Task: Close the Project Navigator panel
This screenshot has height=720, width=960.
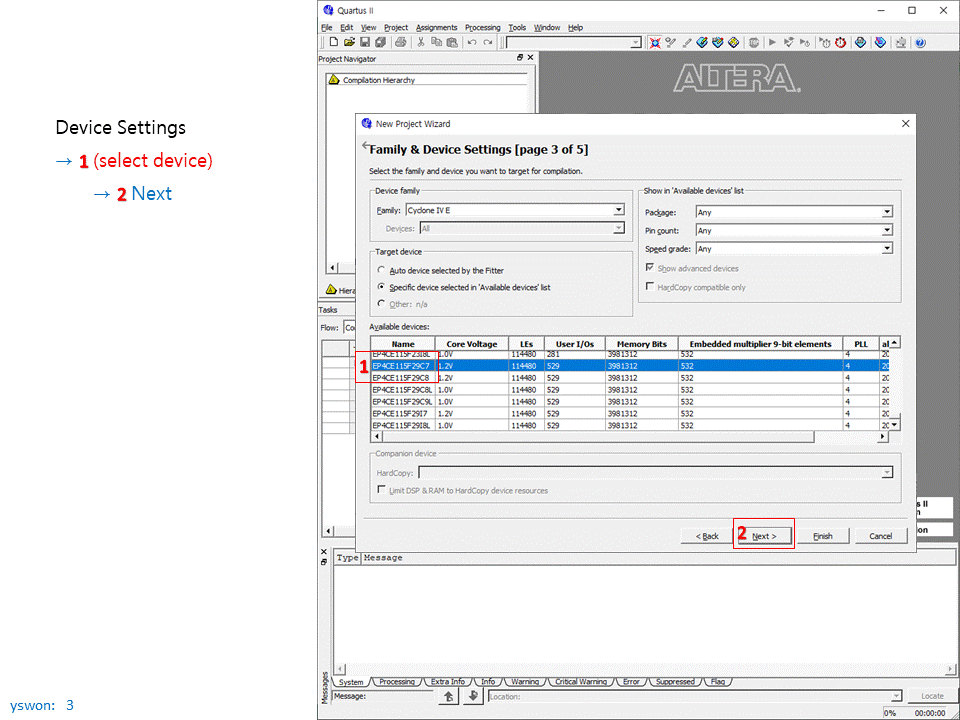Action: tap(530, 58)
